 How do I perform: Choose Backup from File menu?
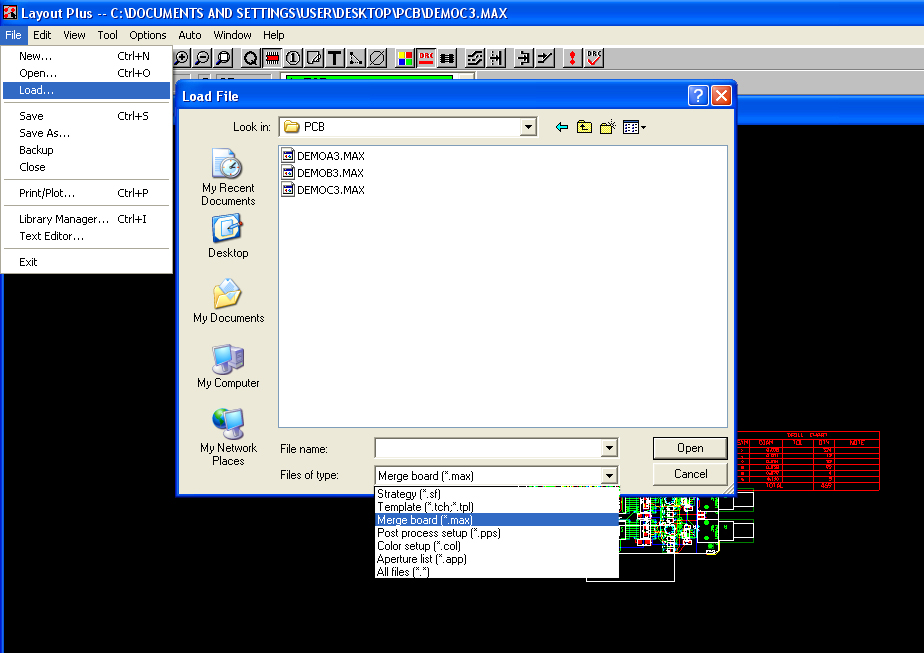click(86, 150)
